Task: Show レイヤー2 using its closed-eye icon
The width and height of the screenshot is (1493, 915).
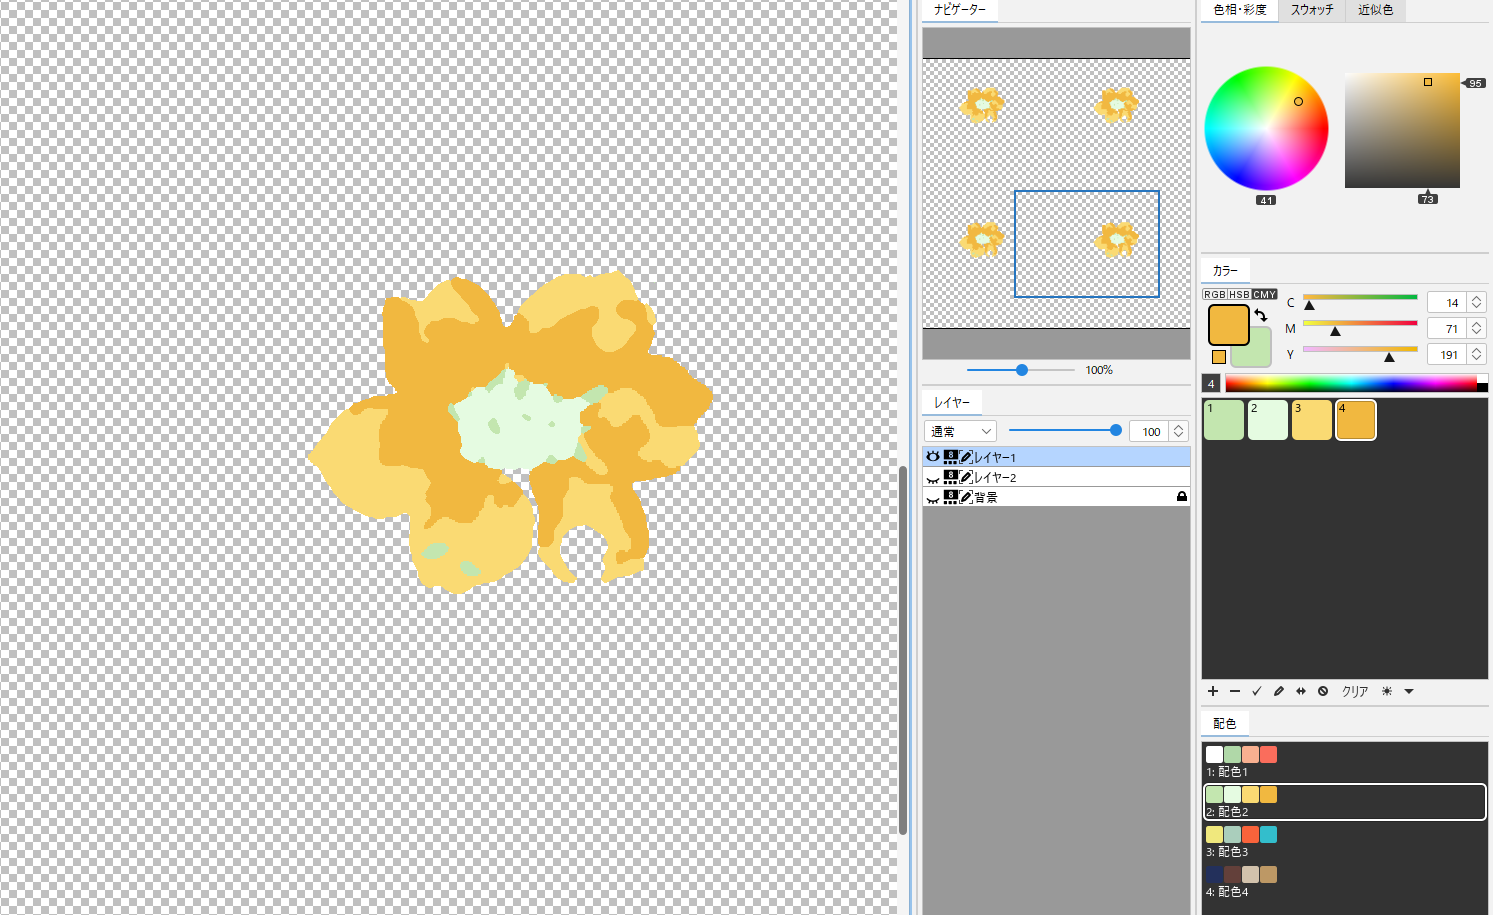Action: coord(933,478)
